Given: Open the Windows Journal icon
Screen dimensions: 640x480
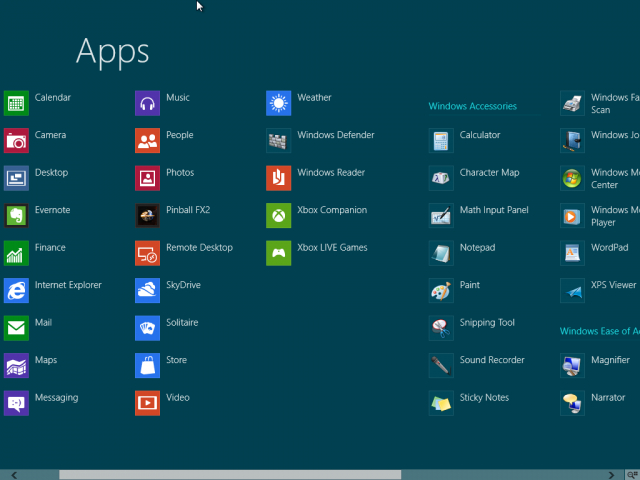Looking at the screenshot, I should (572, 141).
